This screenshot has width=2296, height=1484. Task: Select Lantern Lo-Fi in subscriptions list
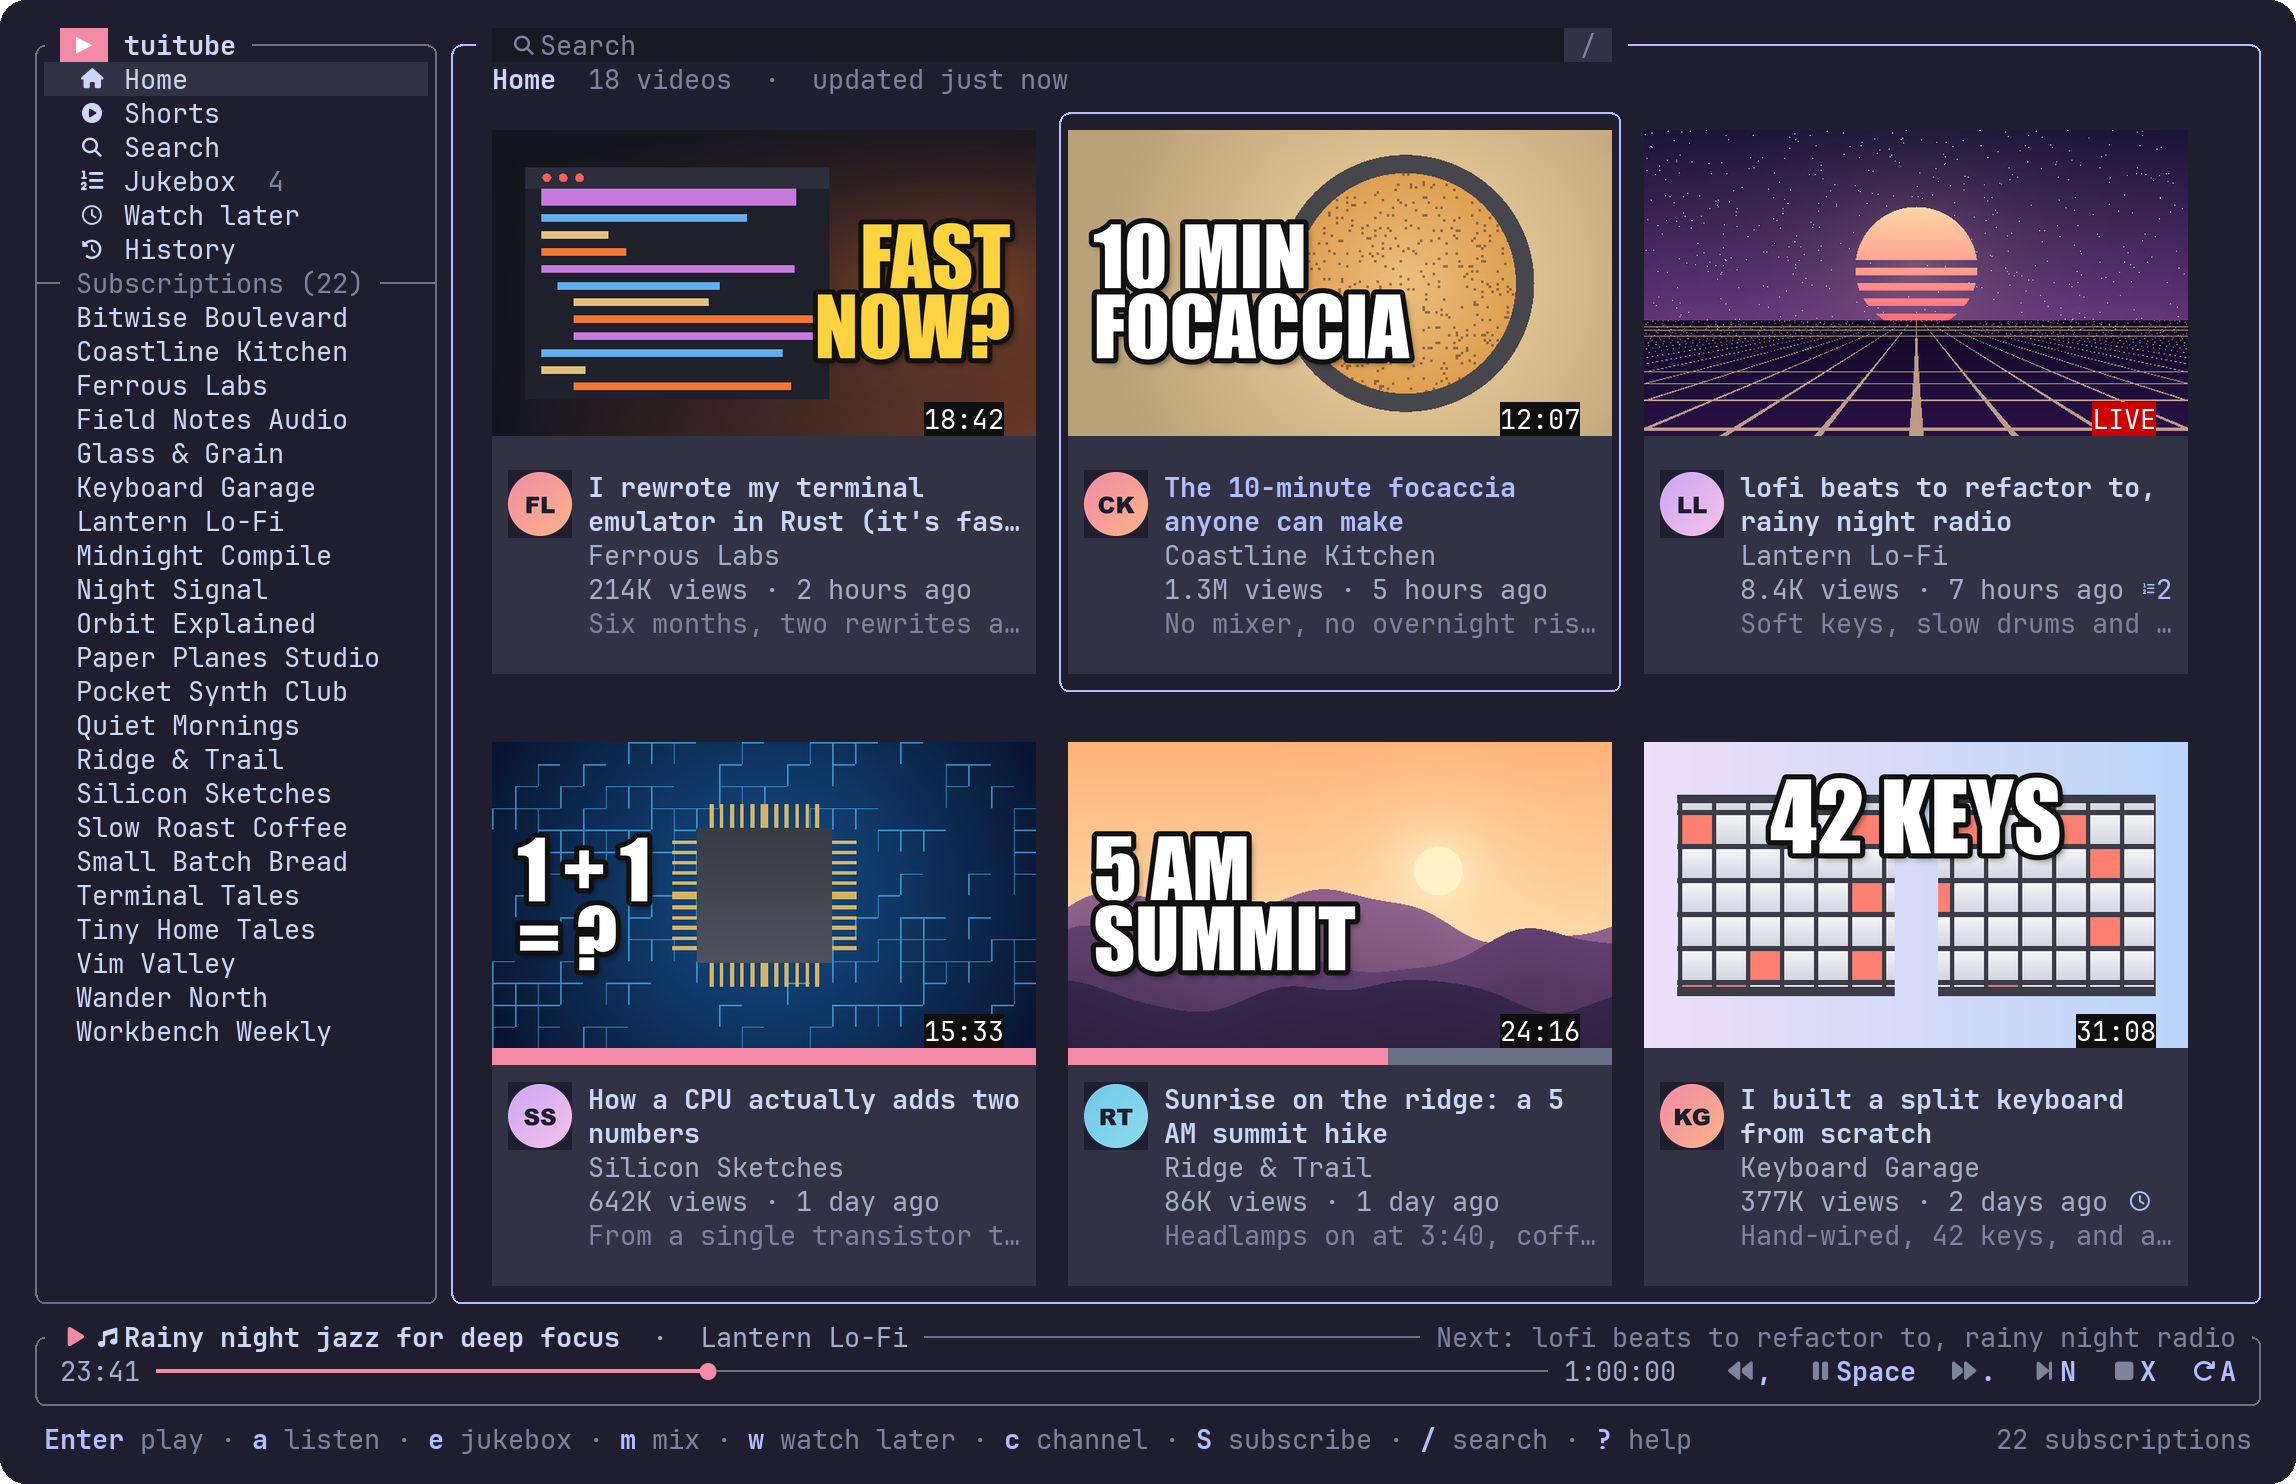coord(180,521)
